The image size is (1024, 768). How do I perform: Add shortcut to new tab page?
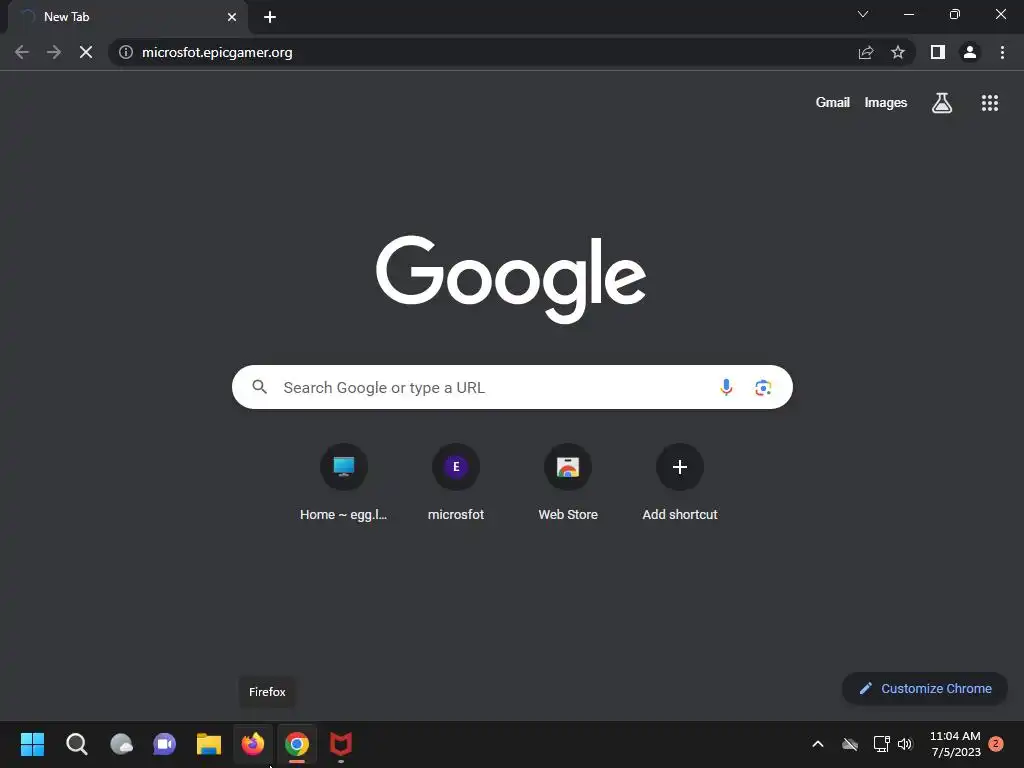[680, 484]
